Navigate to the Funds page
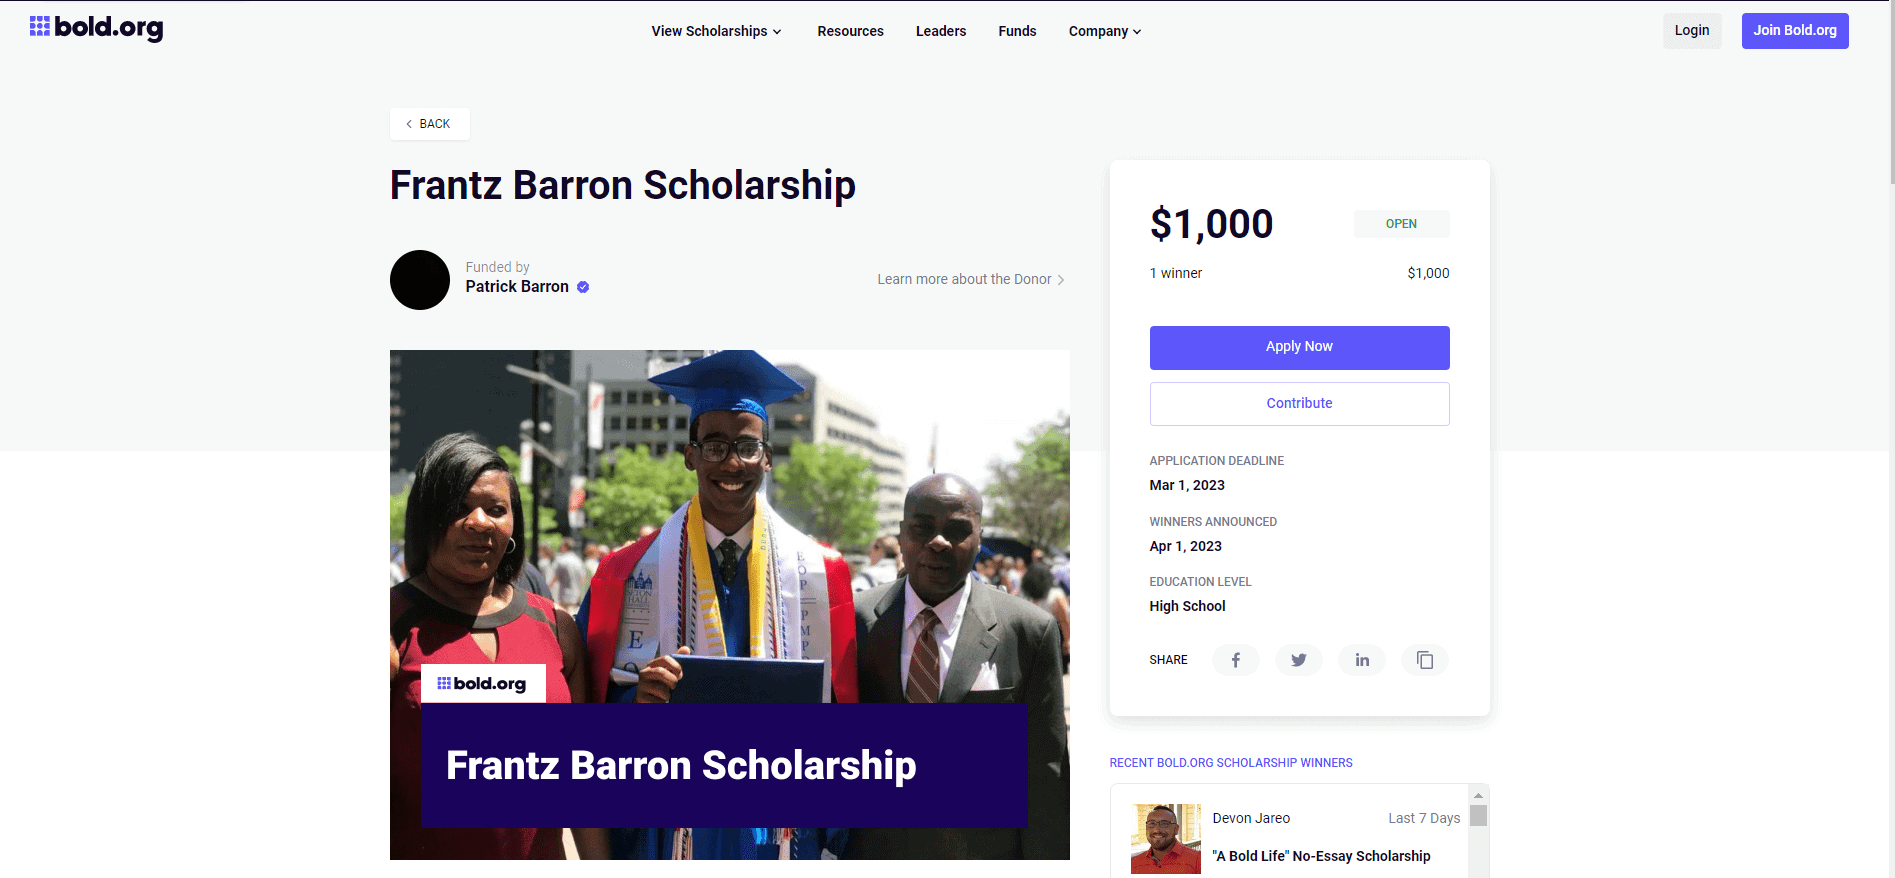 (1017, 31)
